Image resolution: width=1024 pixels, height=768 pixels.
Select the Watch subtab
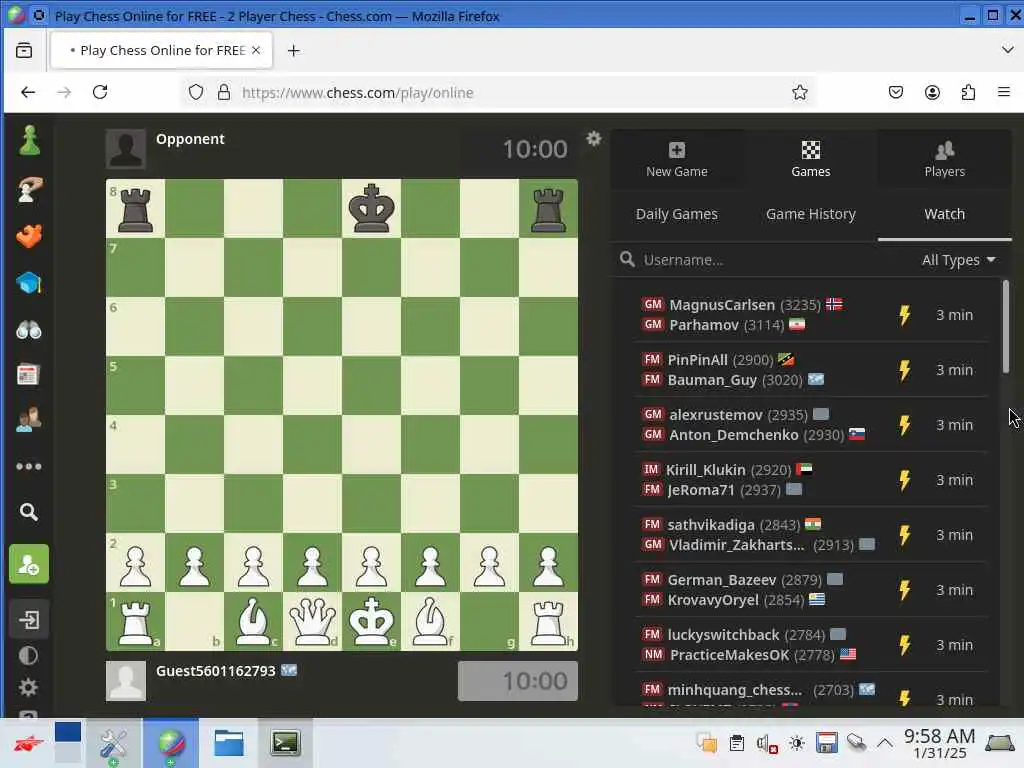(944, 214)
